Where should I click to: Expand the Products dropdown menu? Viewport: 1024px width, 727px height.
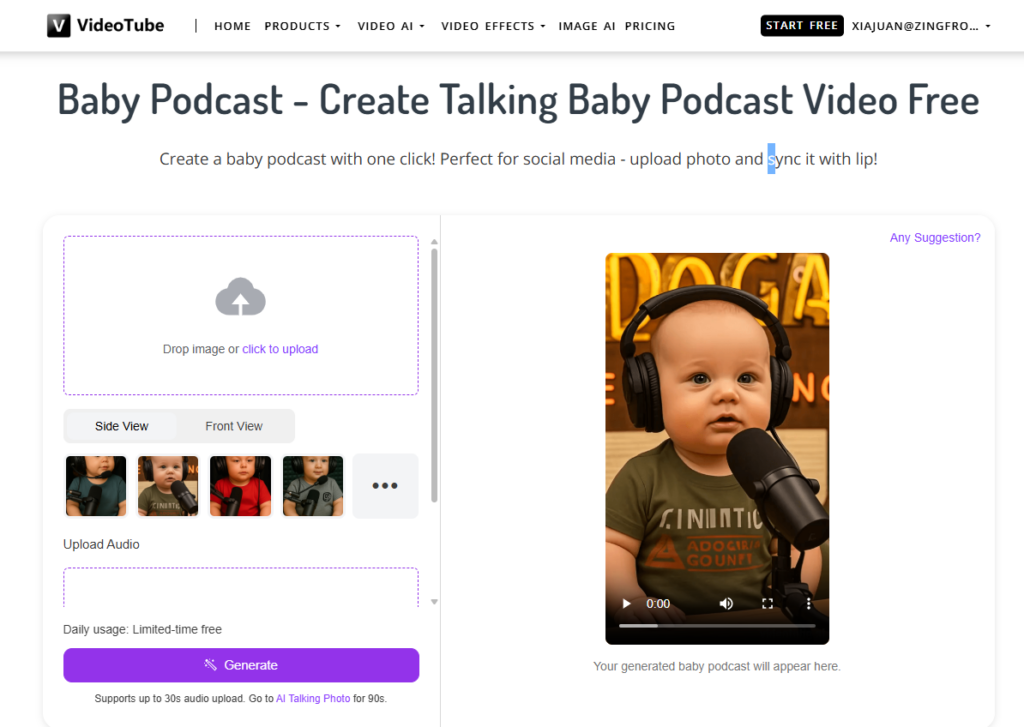(x=302, y=26)
